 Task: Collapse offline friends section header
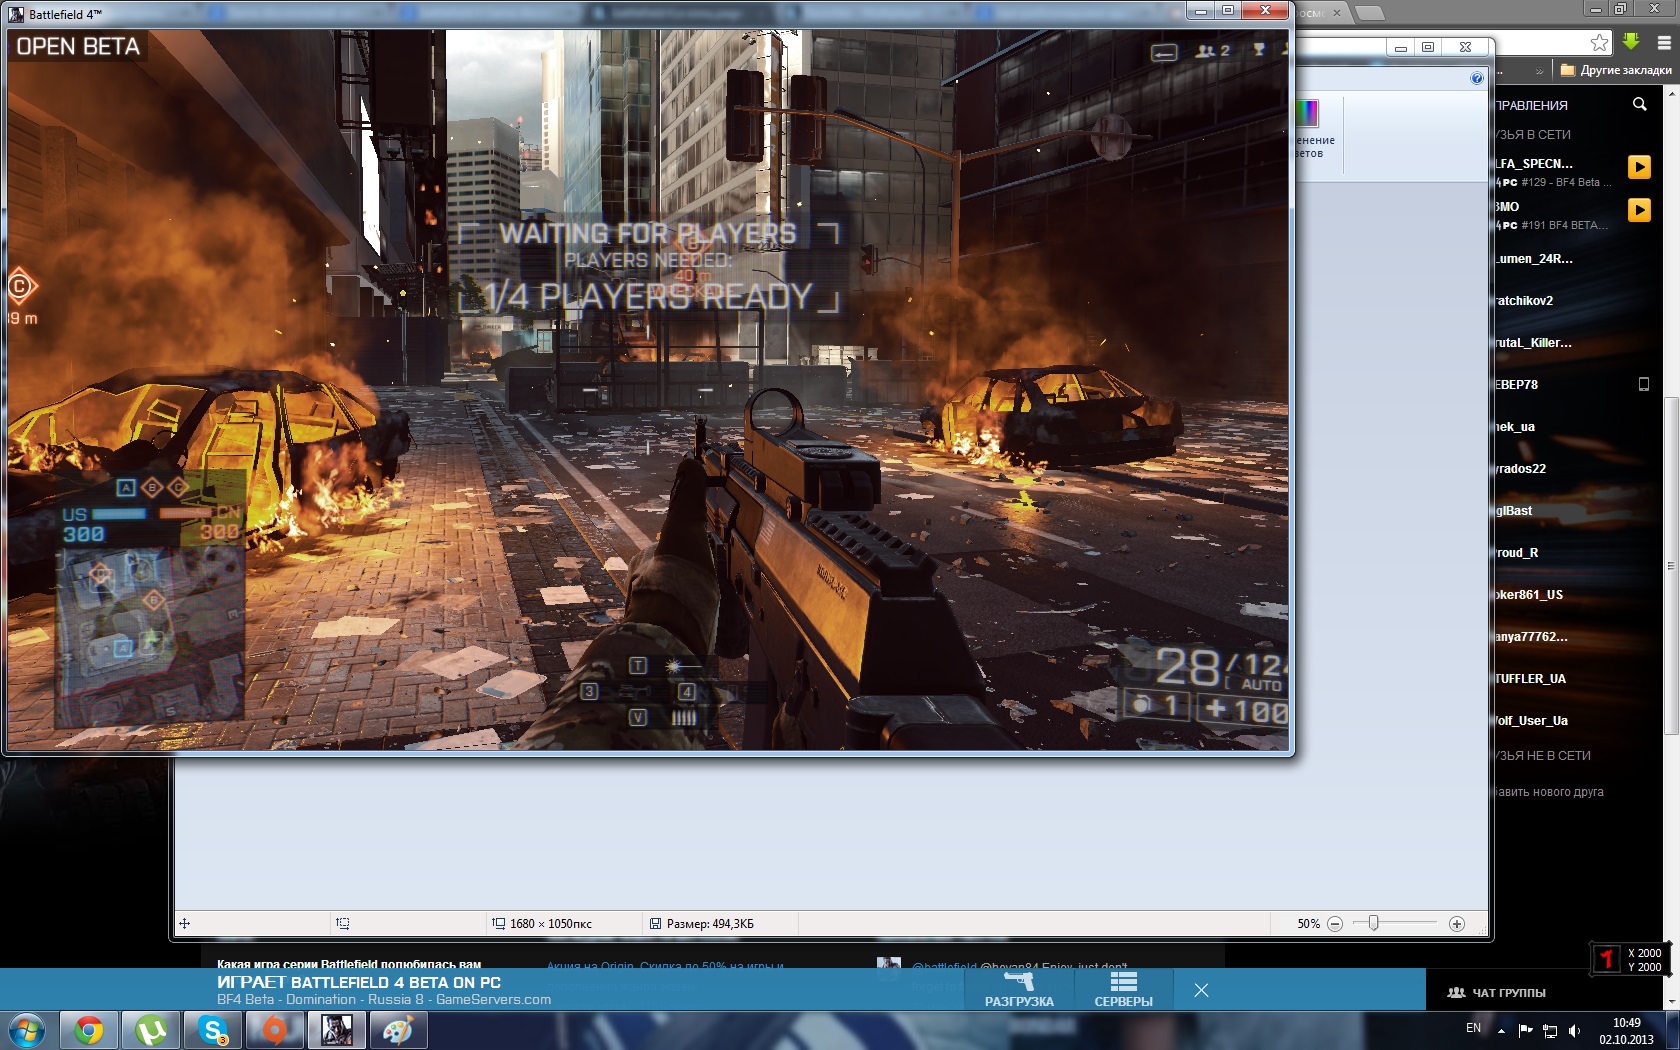pyautogui.click(x=1543, y=756)
